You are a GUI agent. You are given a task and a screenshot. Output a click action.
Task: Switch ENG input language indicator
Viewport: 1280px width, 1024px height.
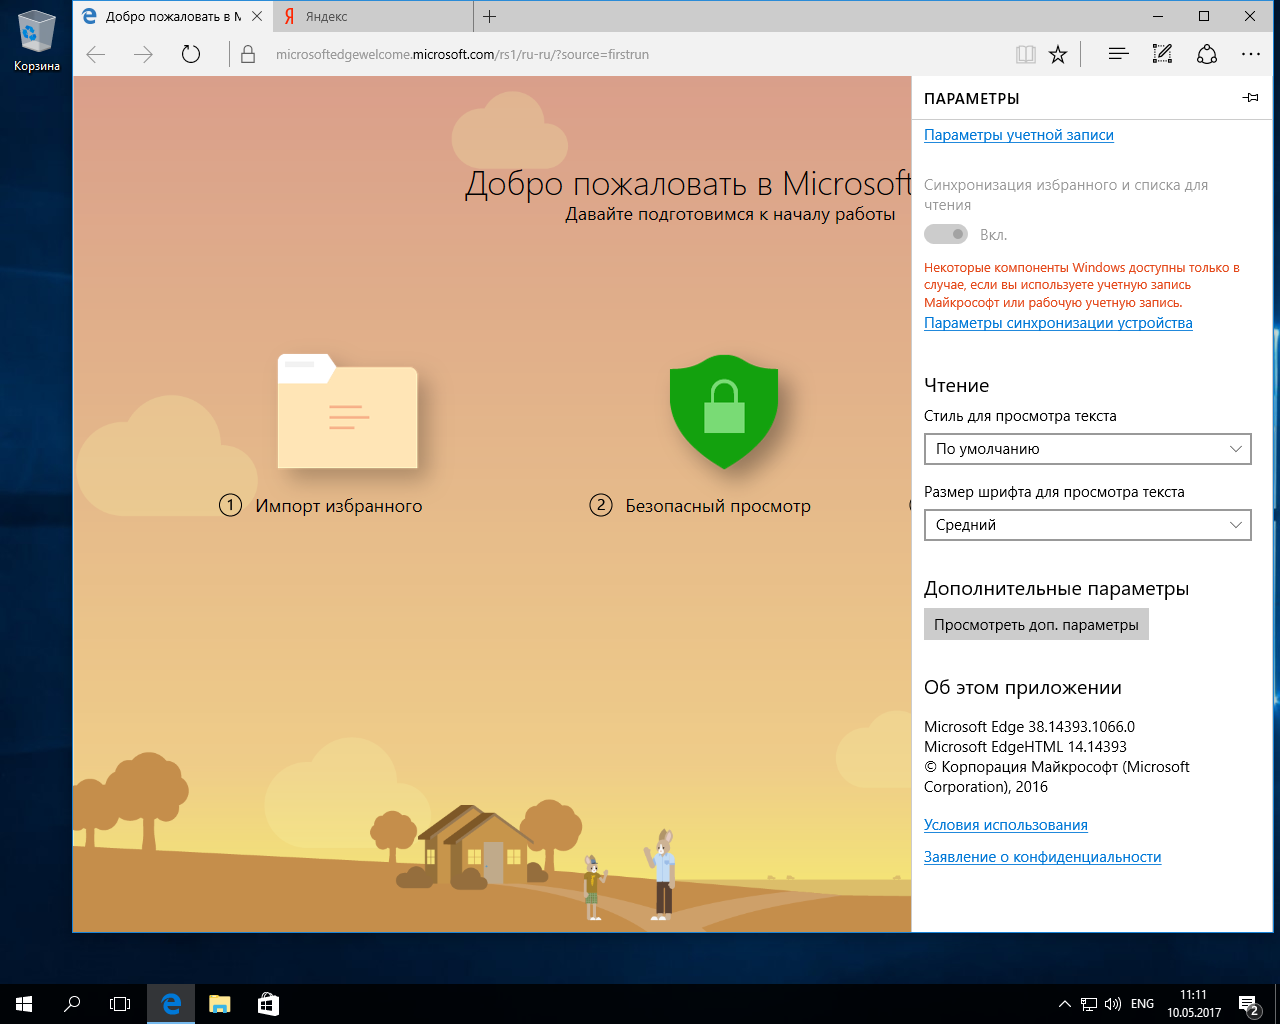tap(1142, 1004)
